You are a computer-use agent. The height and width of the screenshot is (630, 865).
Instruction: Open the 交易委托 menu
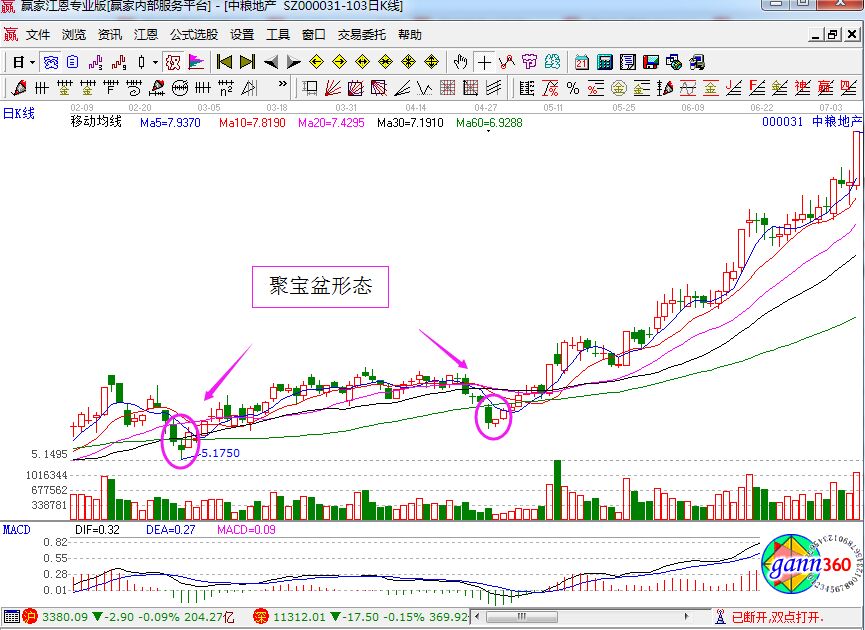pos(359,35)
